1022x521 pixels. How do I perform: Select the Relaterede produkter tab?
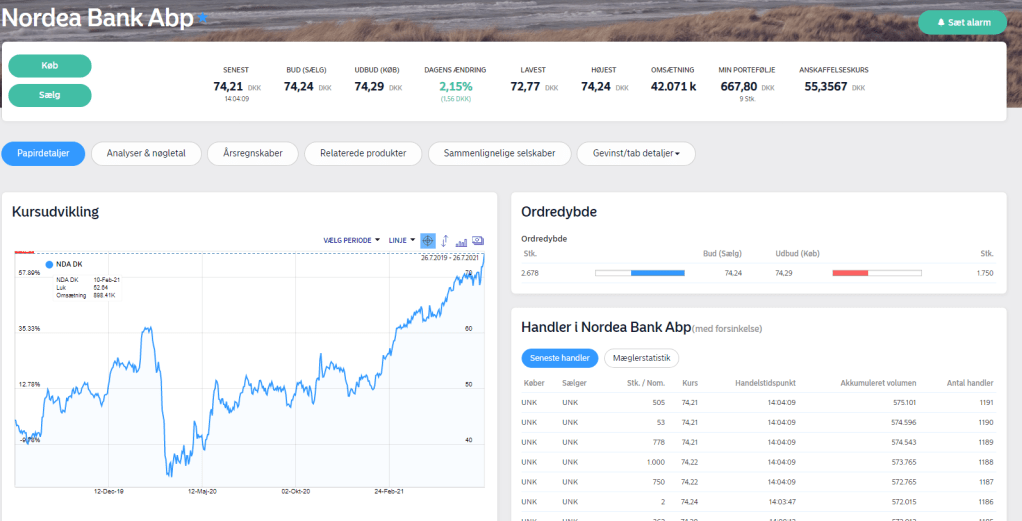[362, 154]
